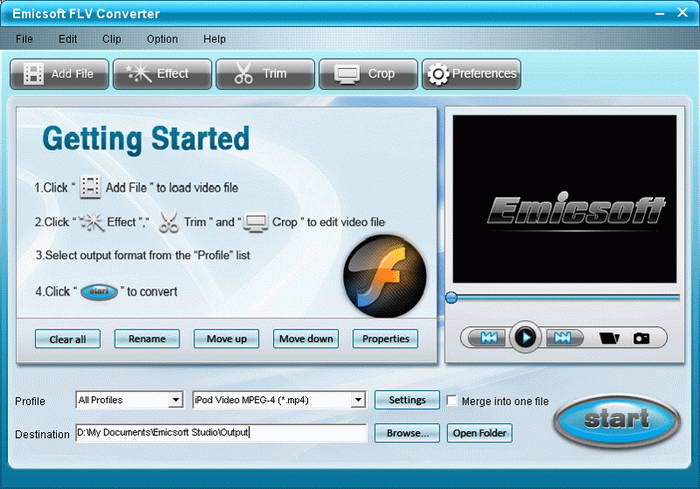This screenshot has height=489, width=700.
Task: Skip to previous clip in preview
Action: pos(488,338)
